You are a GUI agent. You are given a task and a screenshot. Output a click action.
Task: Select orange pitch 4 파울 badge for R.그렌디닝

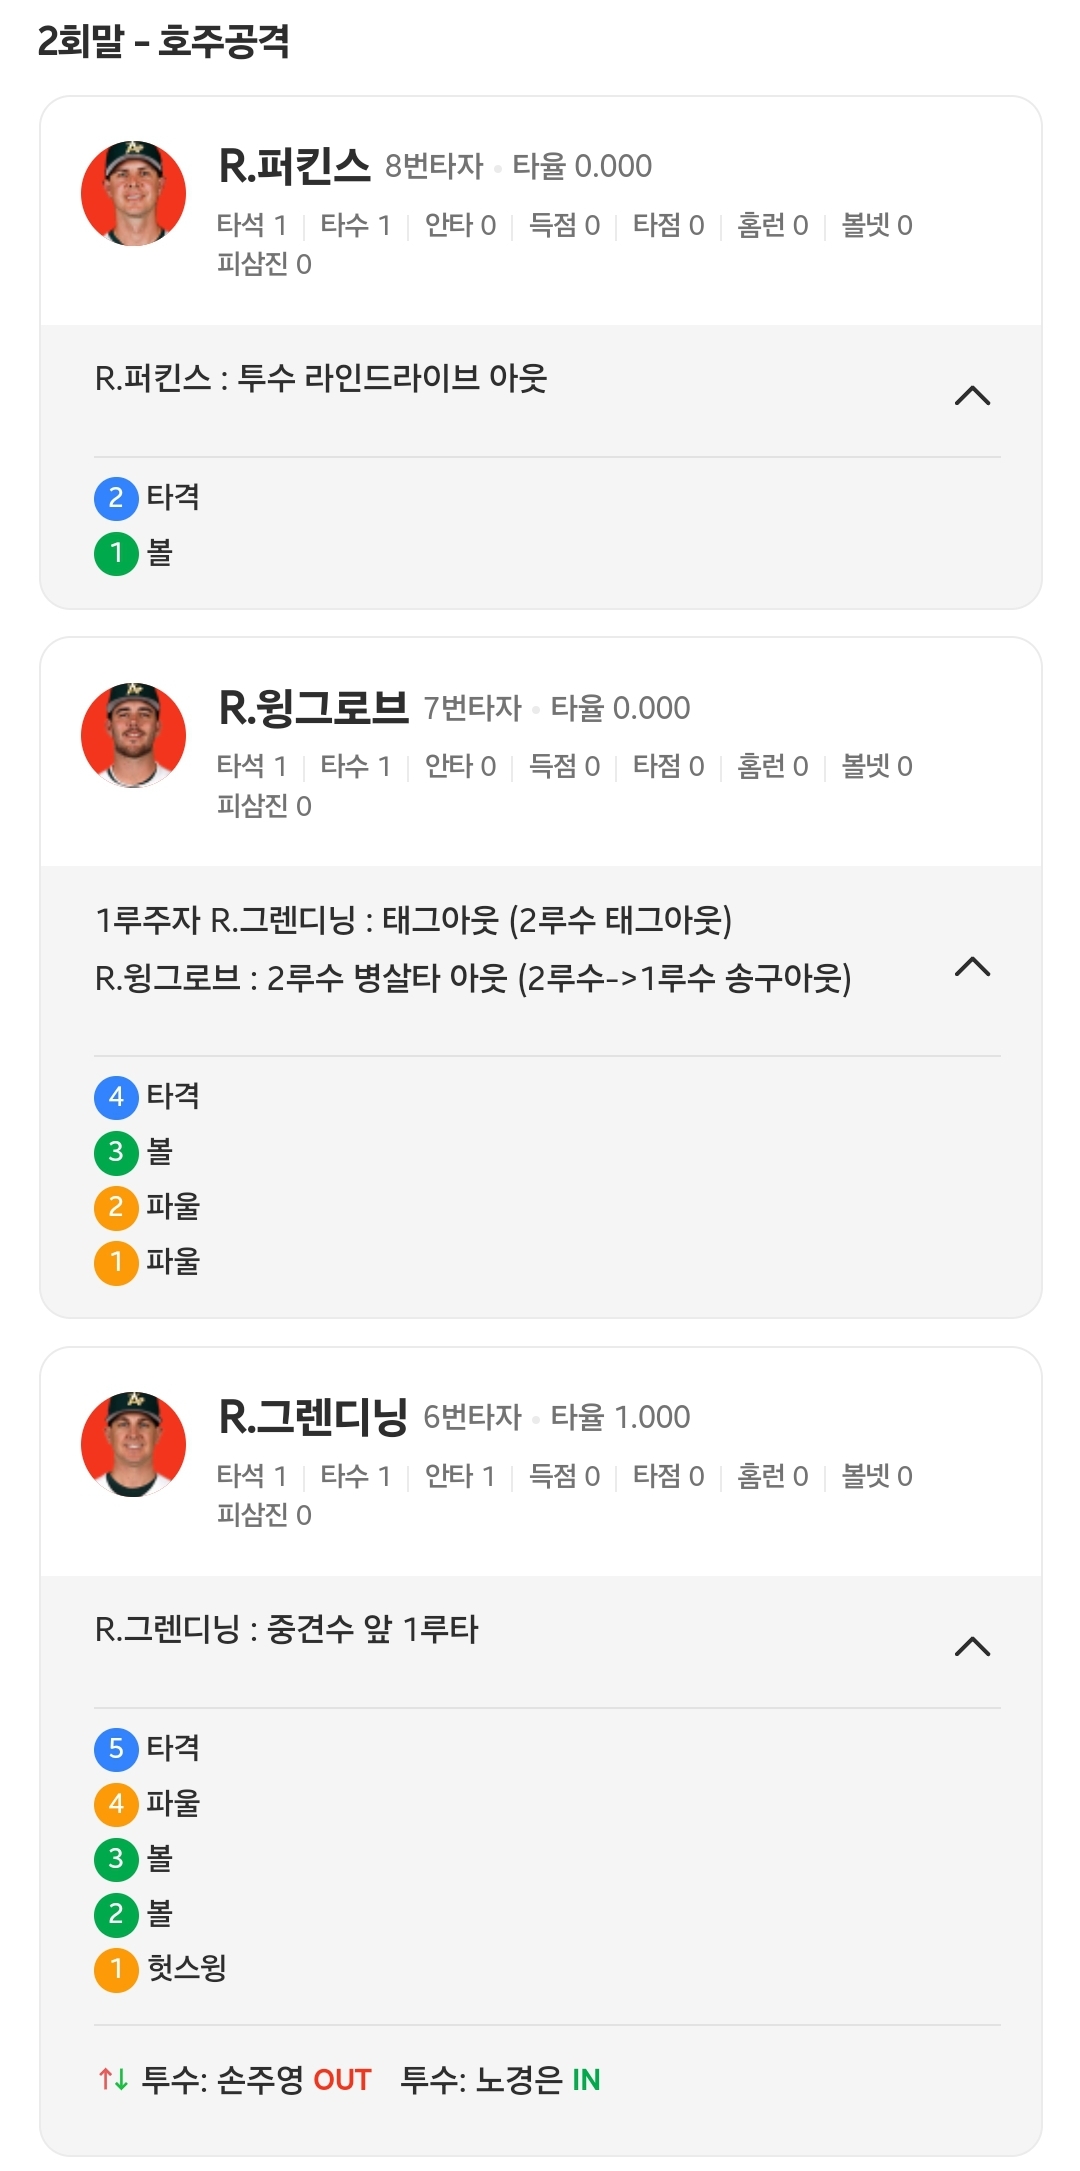pos(116,1804)
